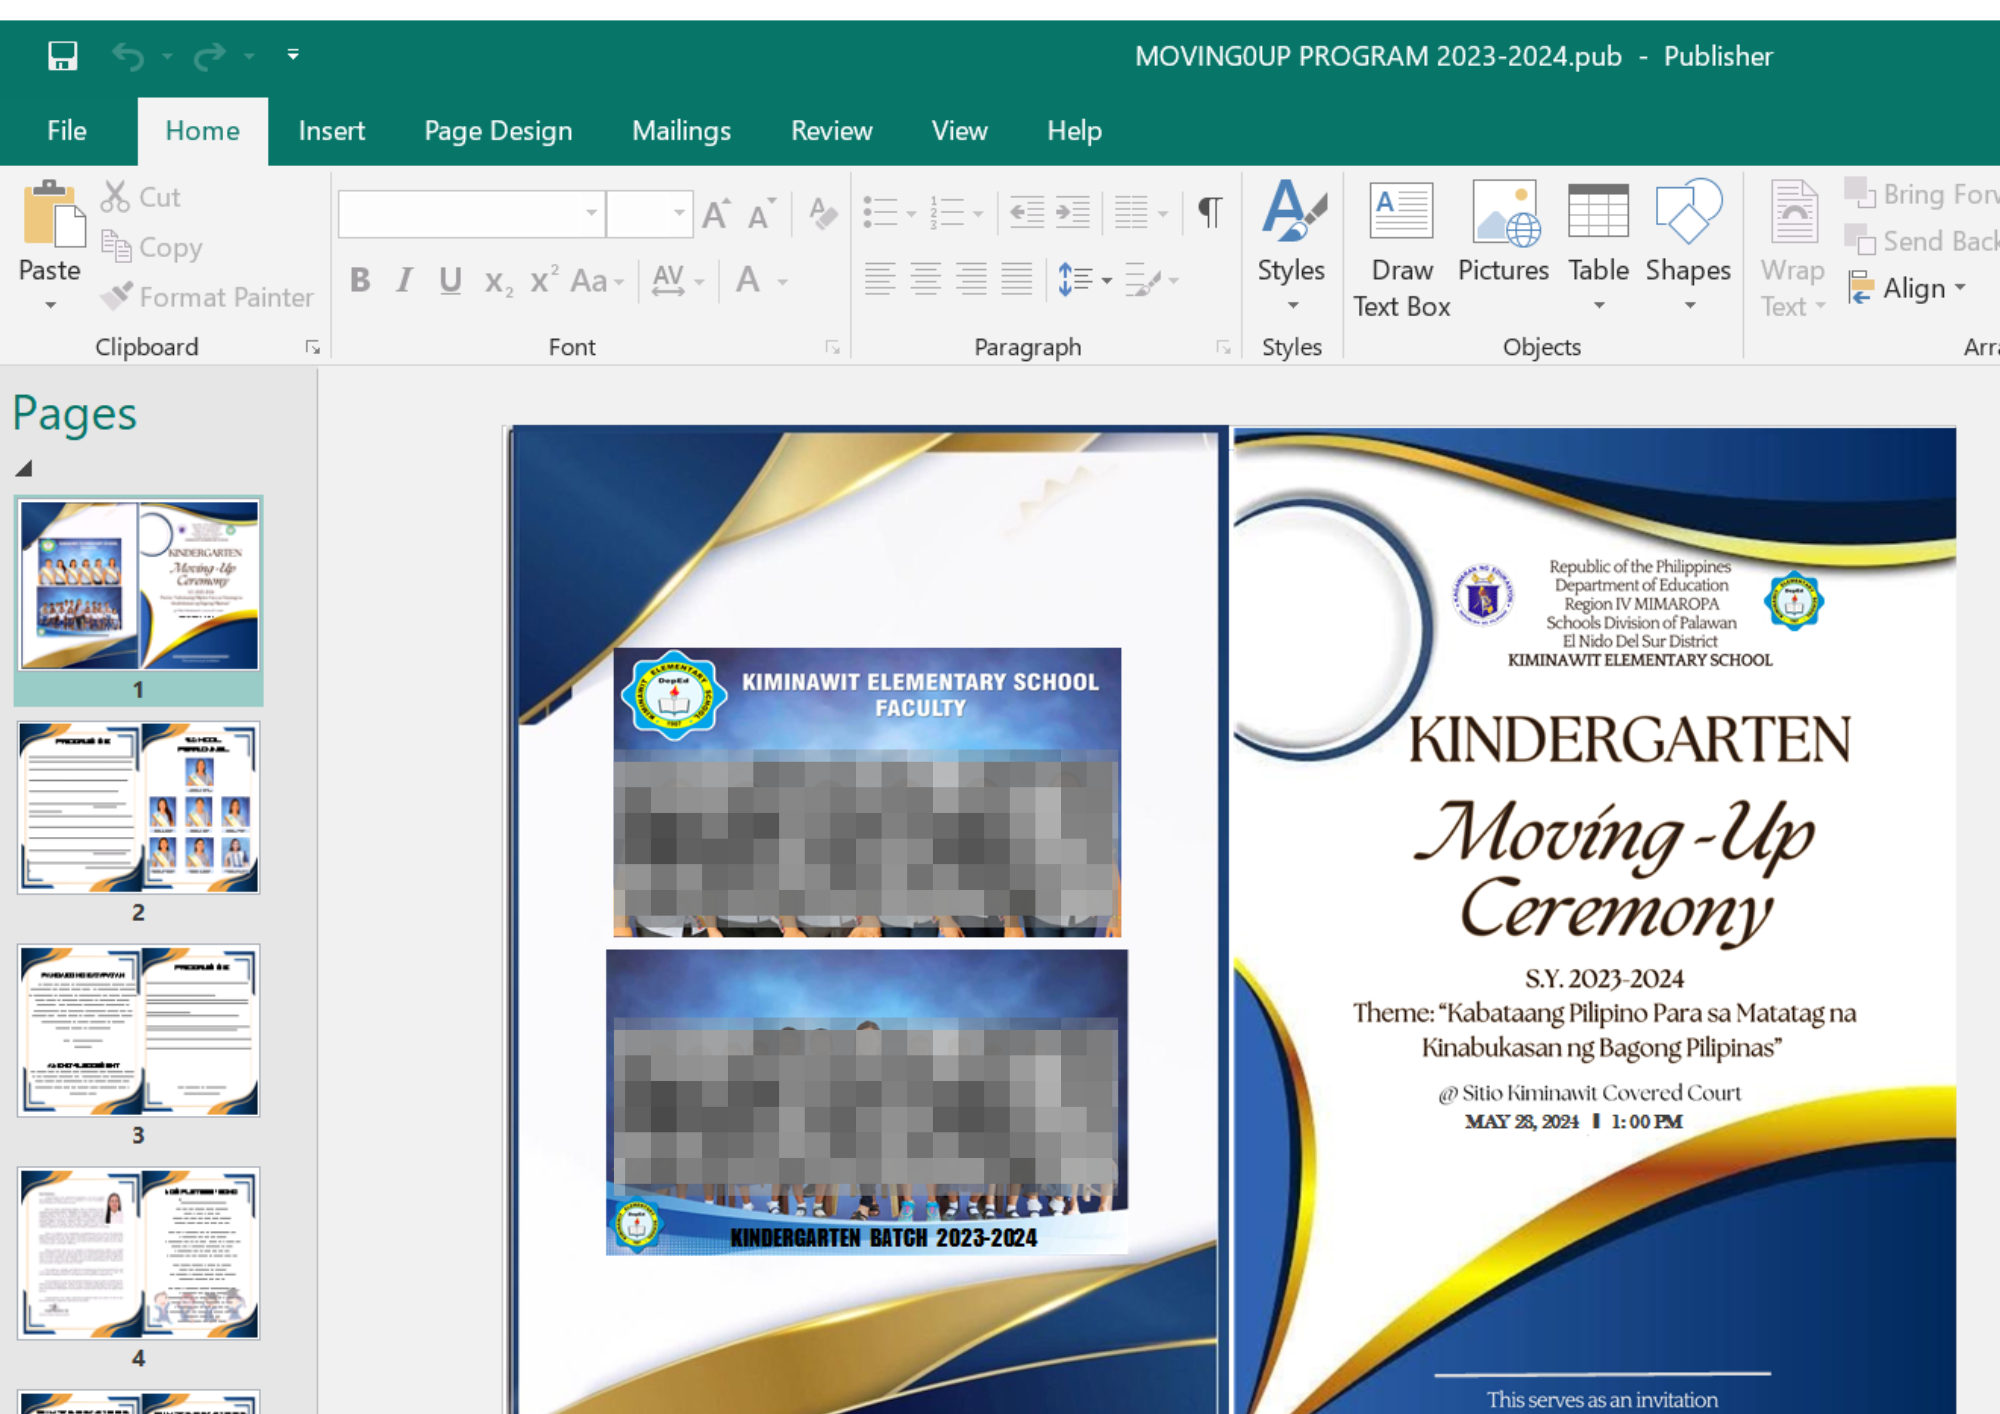Undo the last action
This screenshot has width=2000, height=1414.
click(x=128, y=56)
